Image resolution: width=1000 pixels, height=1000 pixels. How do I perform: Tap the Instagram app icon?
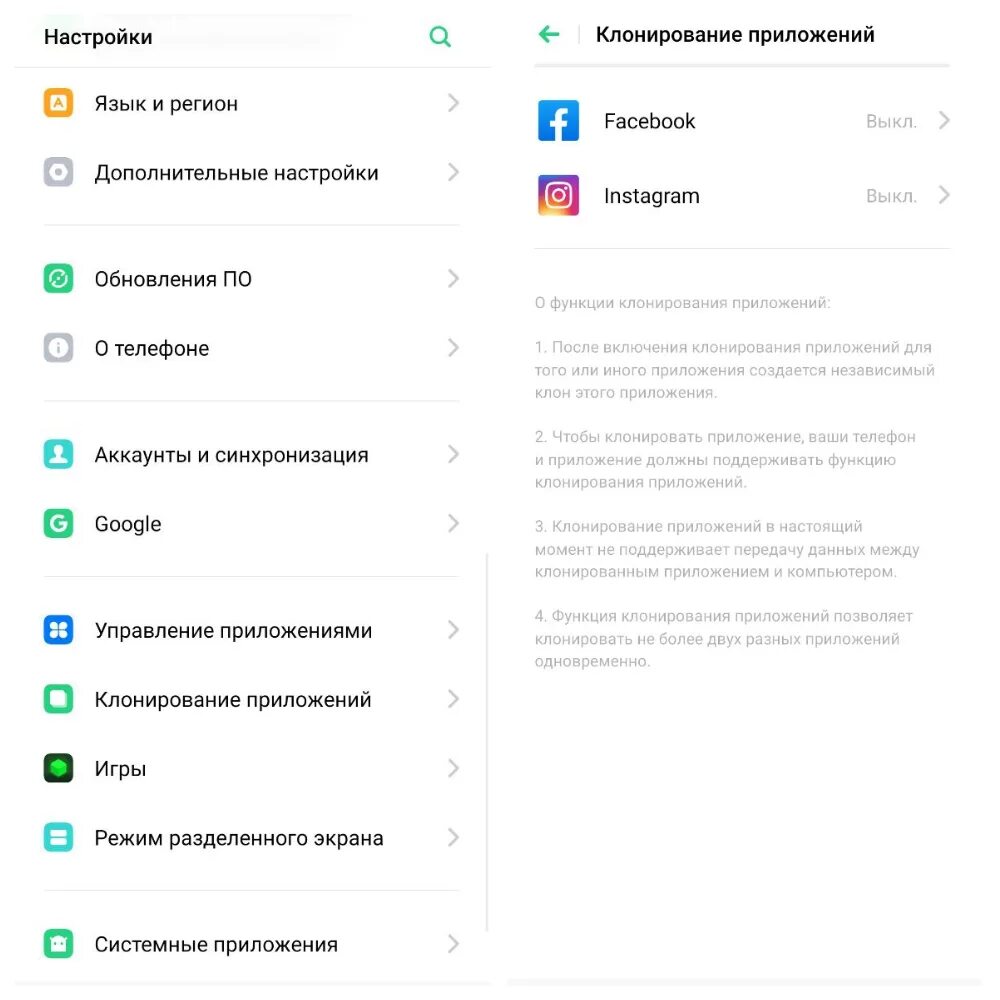click(558, 195)
